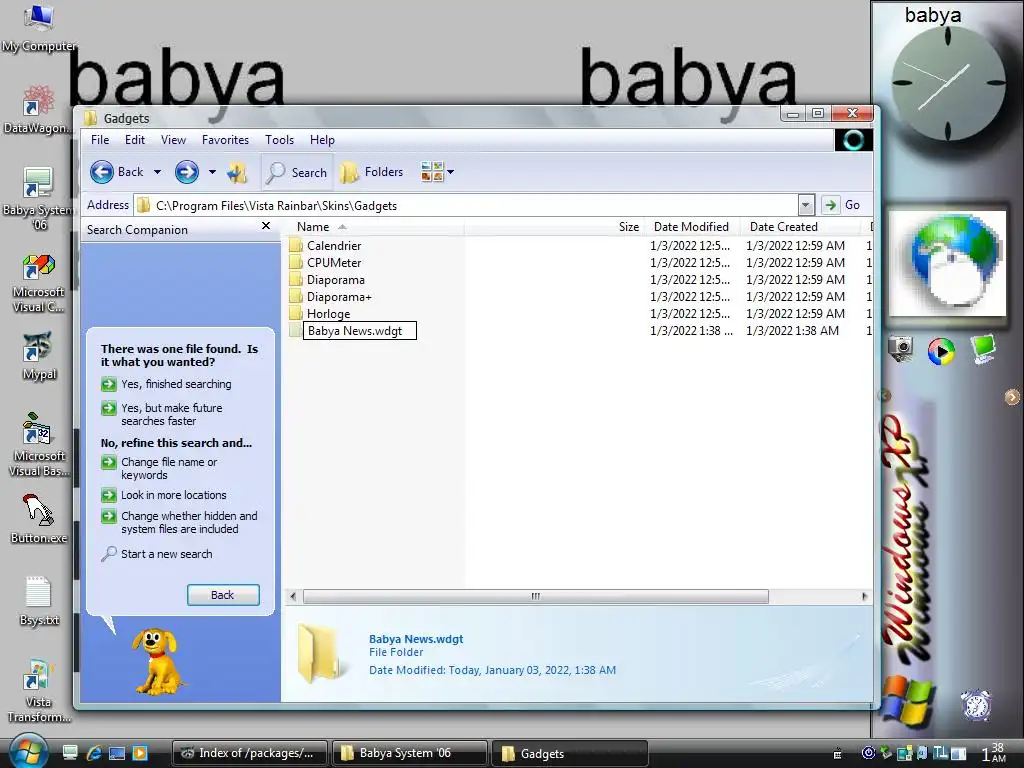Sort by the Size column header
The height and width of the screenshot is (768, 1024).
[x=554, y=227]
